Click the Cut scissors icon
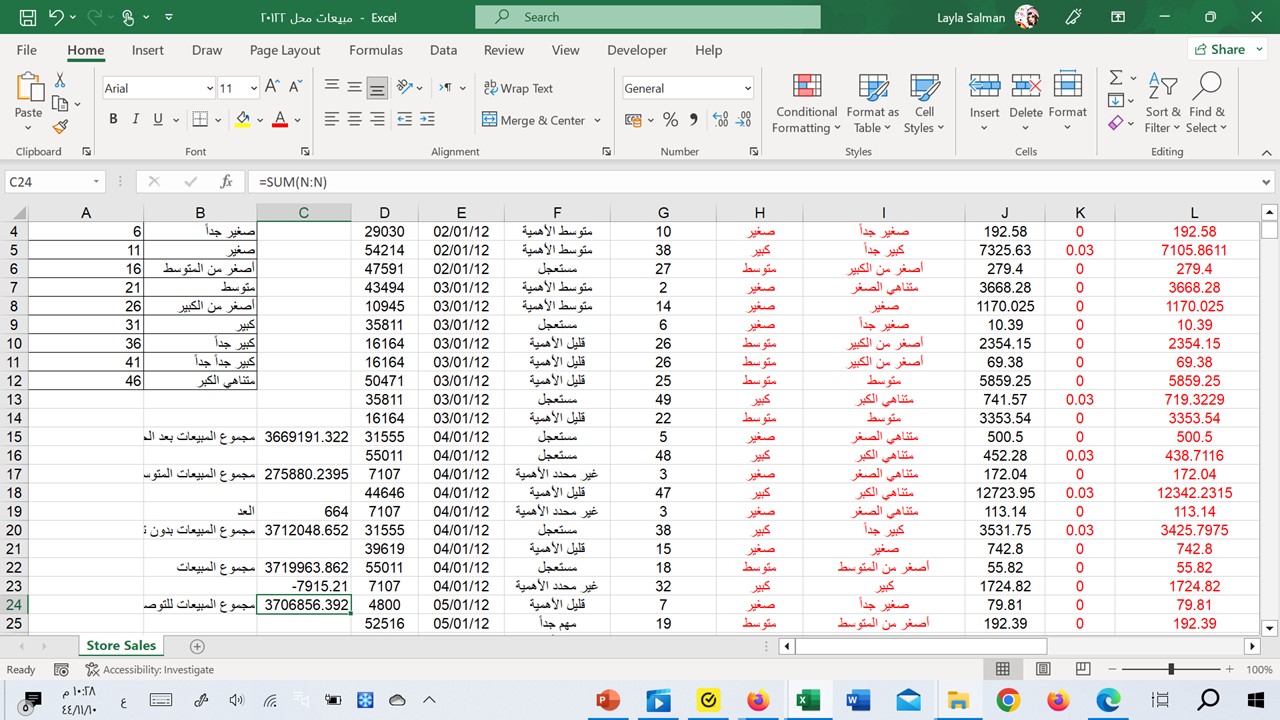 click(x=60, y=80)
